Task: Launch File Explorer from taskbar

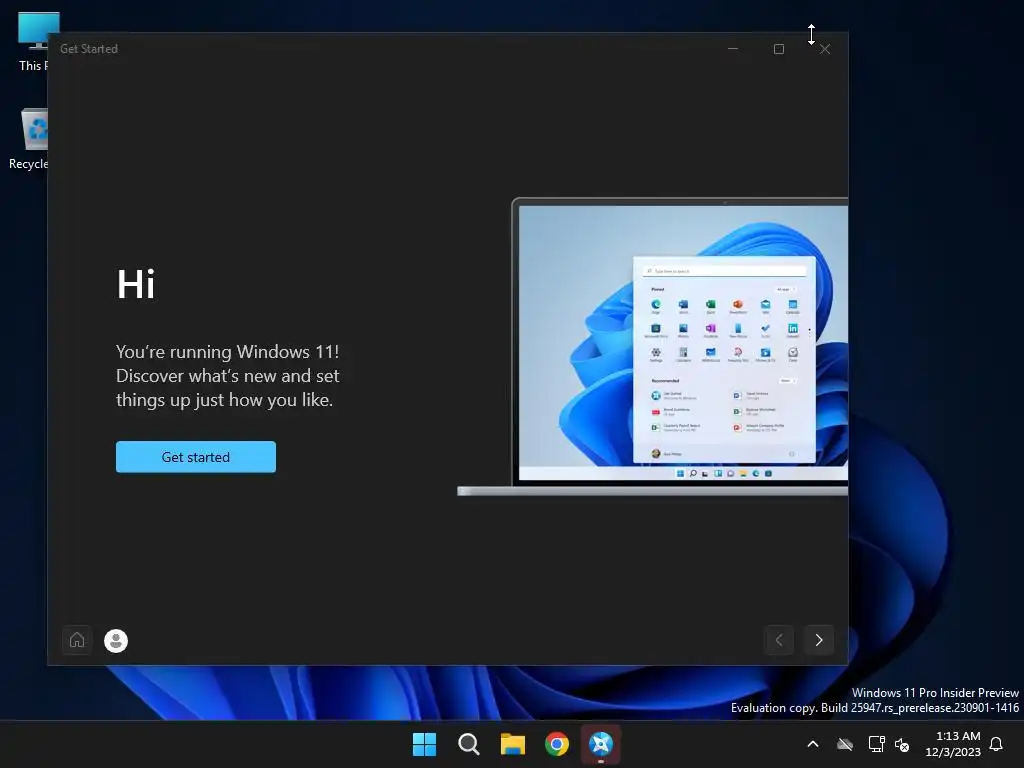Action: point(513,744)
